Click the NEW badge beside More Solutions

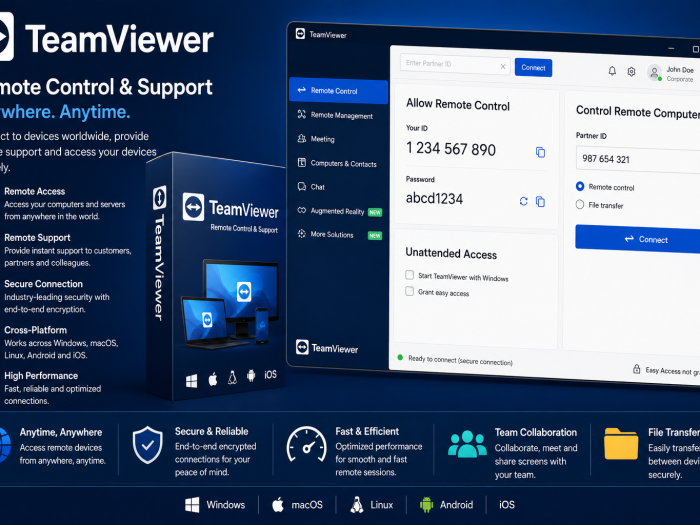(375, 236)
